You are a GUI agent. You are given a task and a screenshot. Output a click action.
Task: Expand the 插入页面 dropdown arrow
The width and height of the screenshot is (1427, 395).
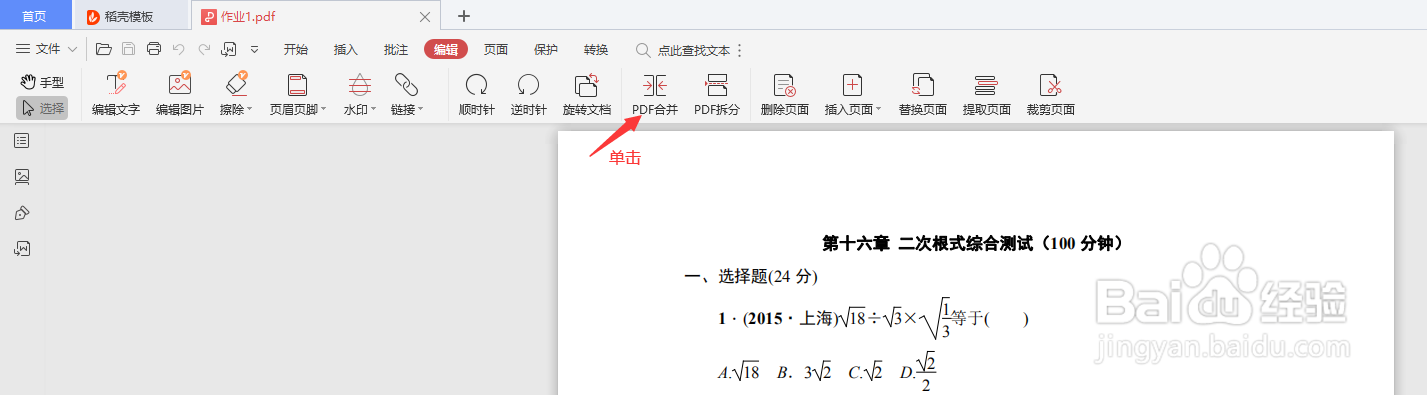tap(879, 110)
